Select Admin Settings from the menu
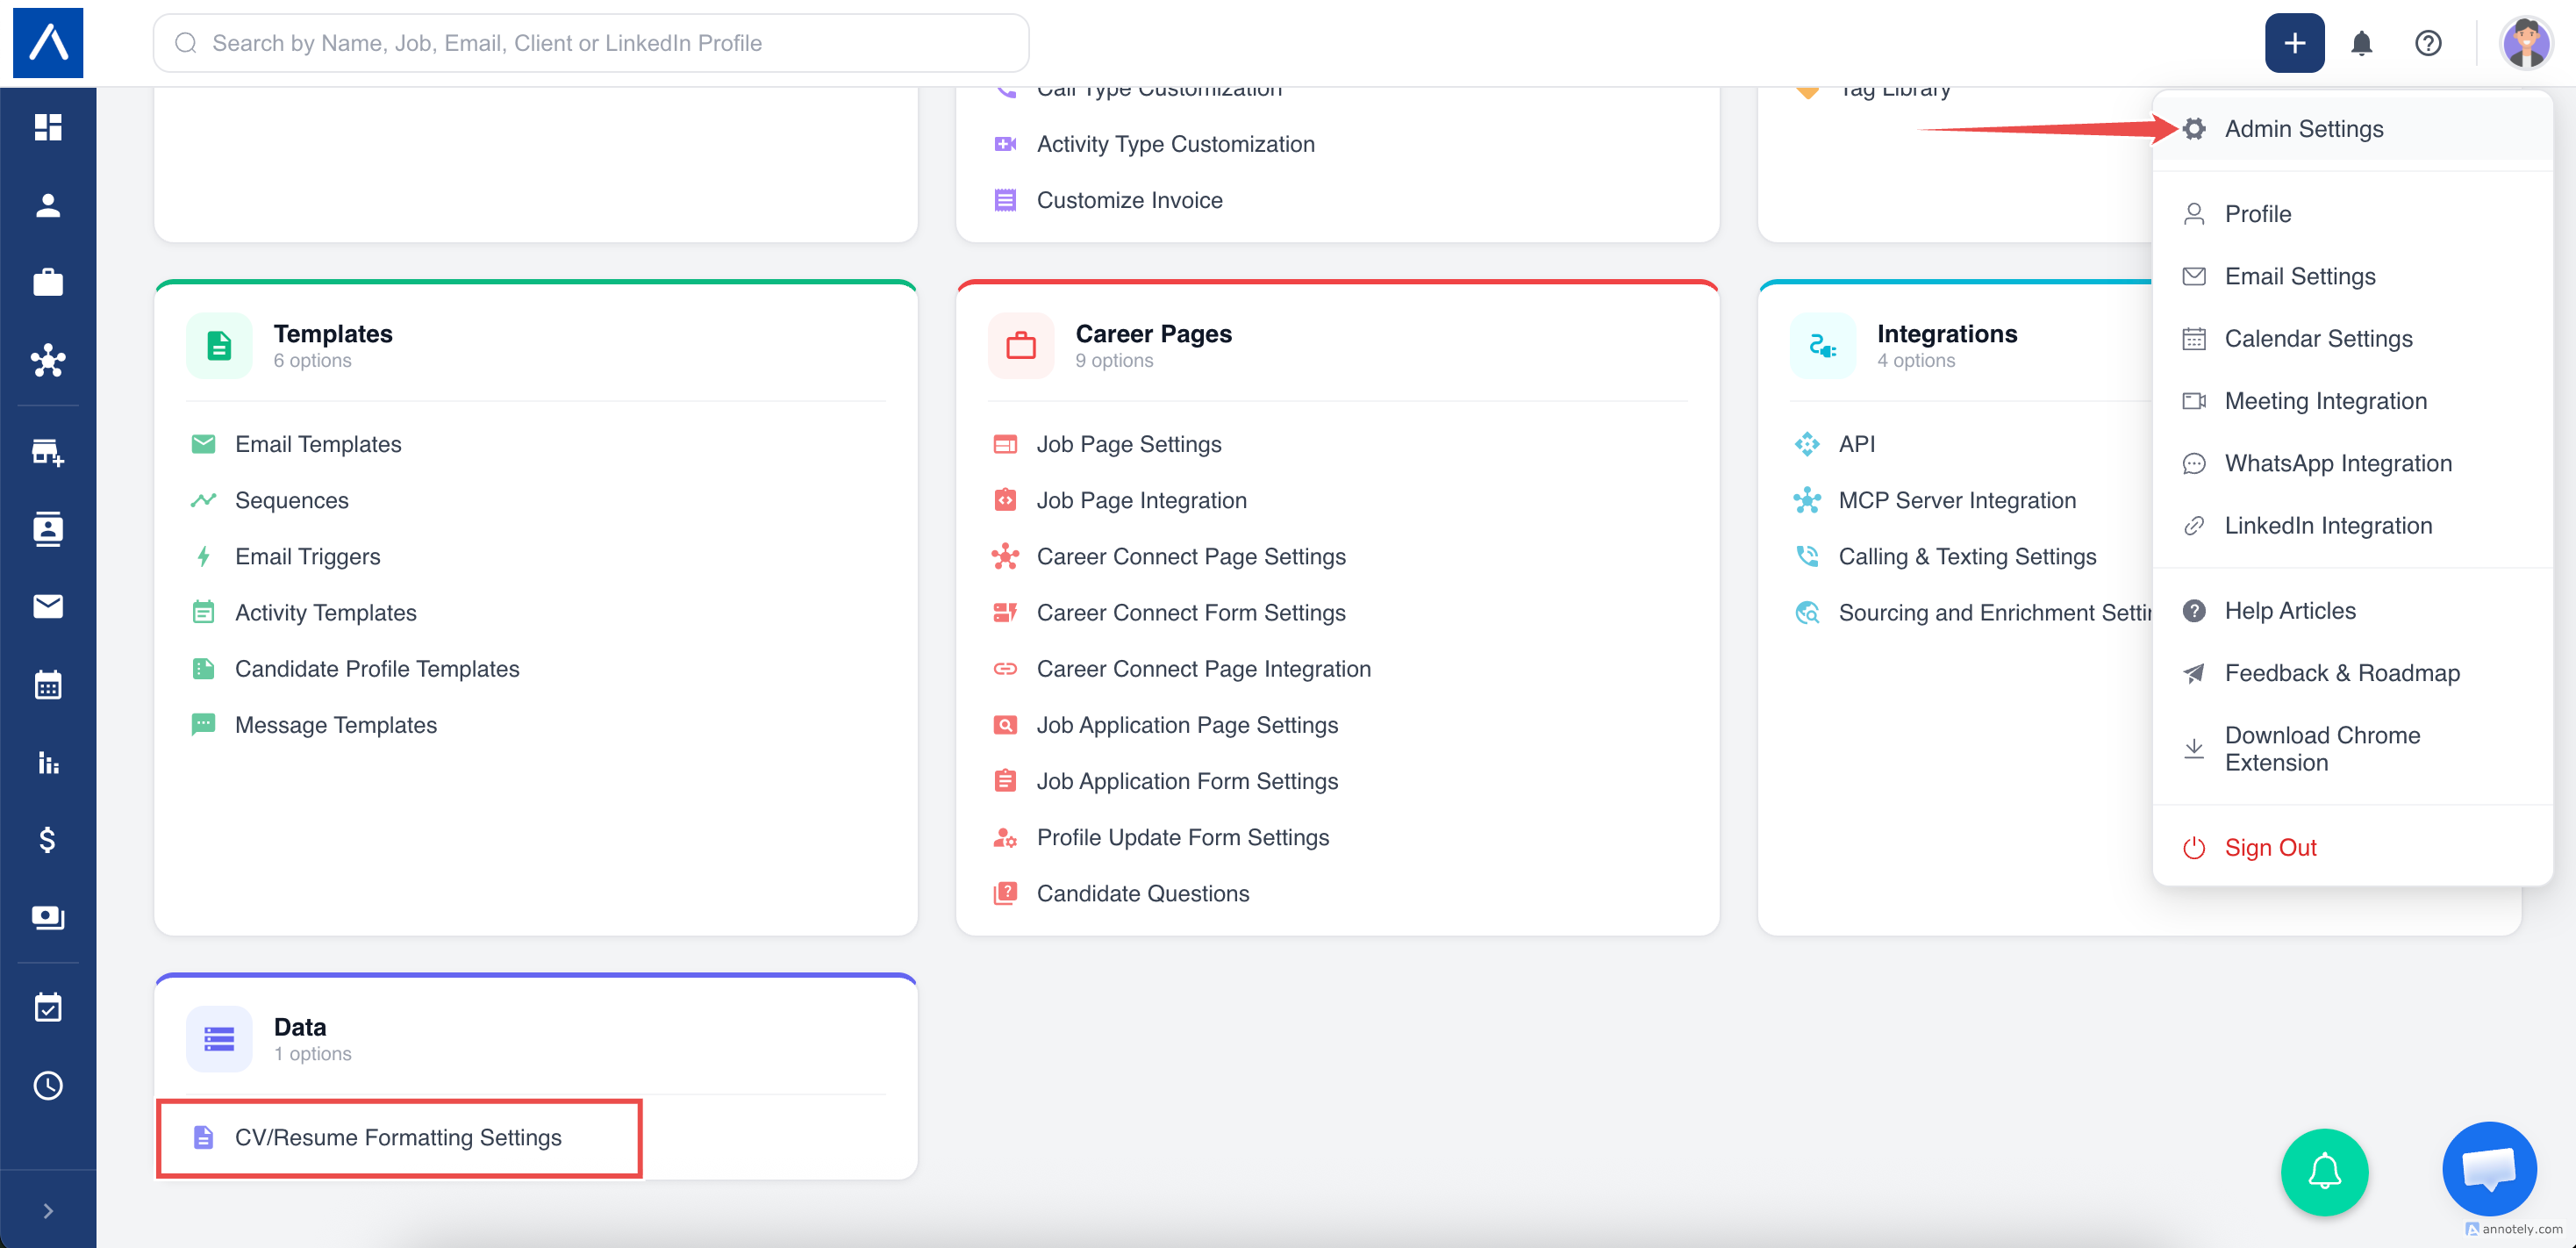Viewport: 2576px width, 1248px height. tap(2352, 129)
